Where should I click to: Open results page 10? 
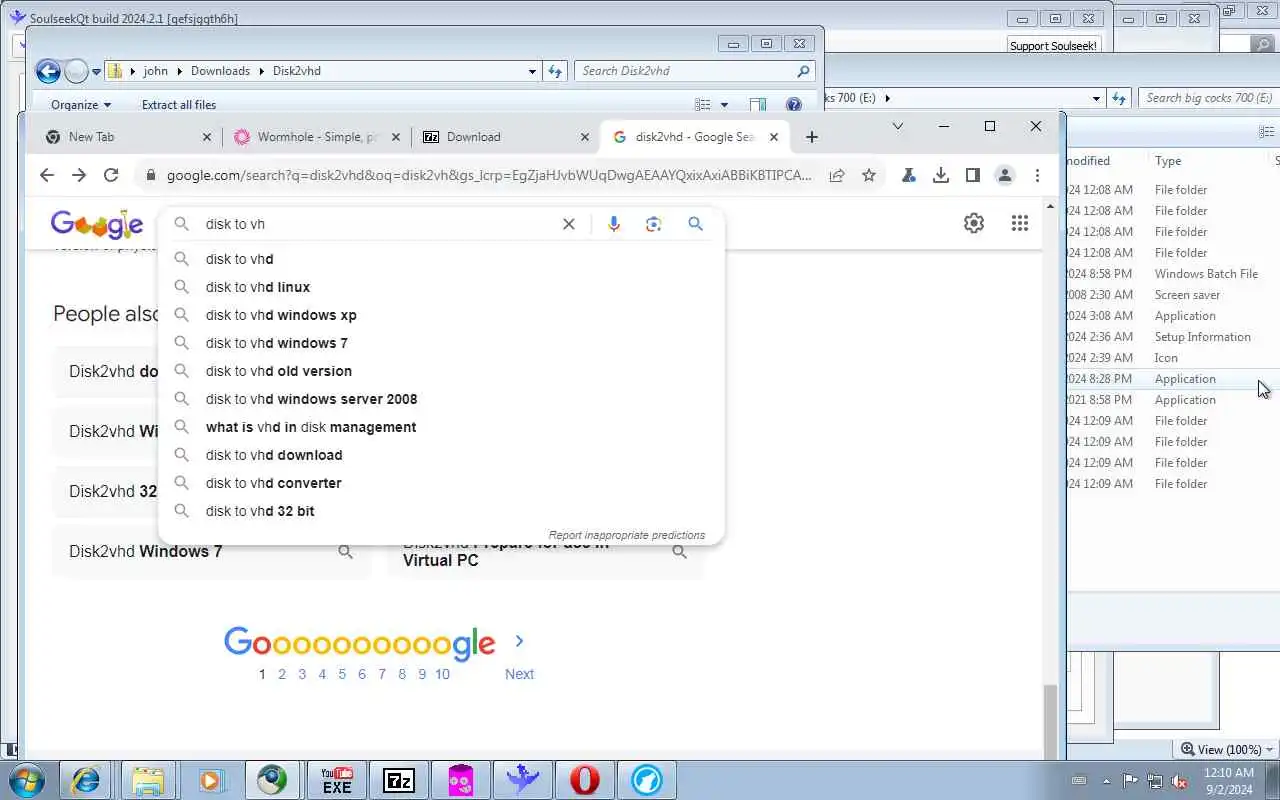(x=442, y=674)
